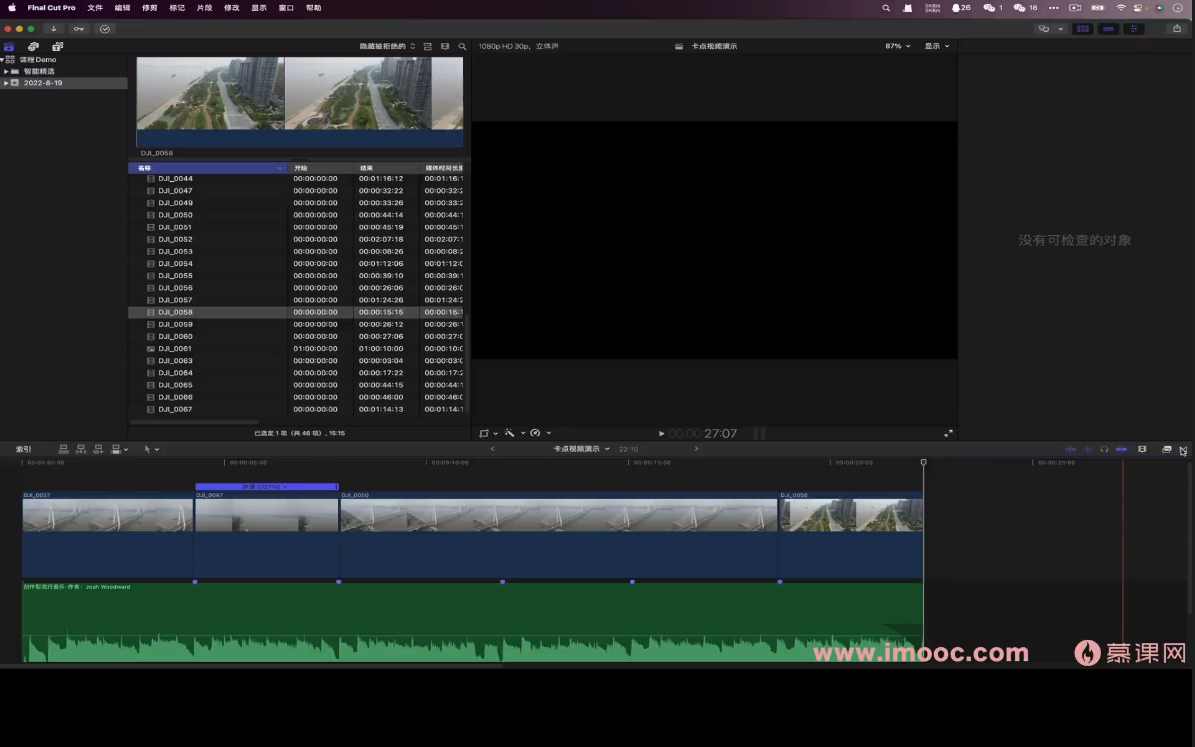Click the append clip to storyline icon
Screen dimensions: 1195x747
98,450
